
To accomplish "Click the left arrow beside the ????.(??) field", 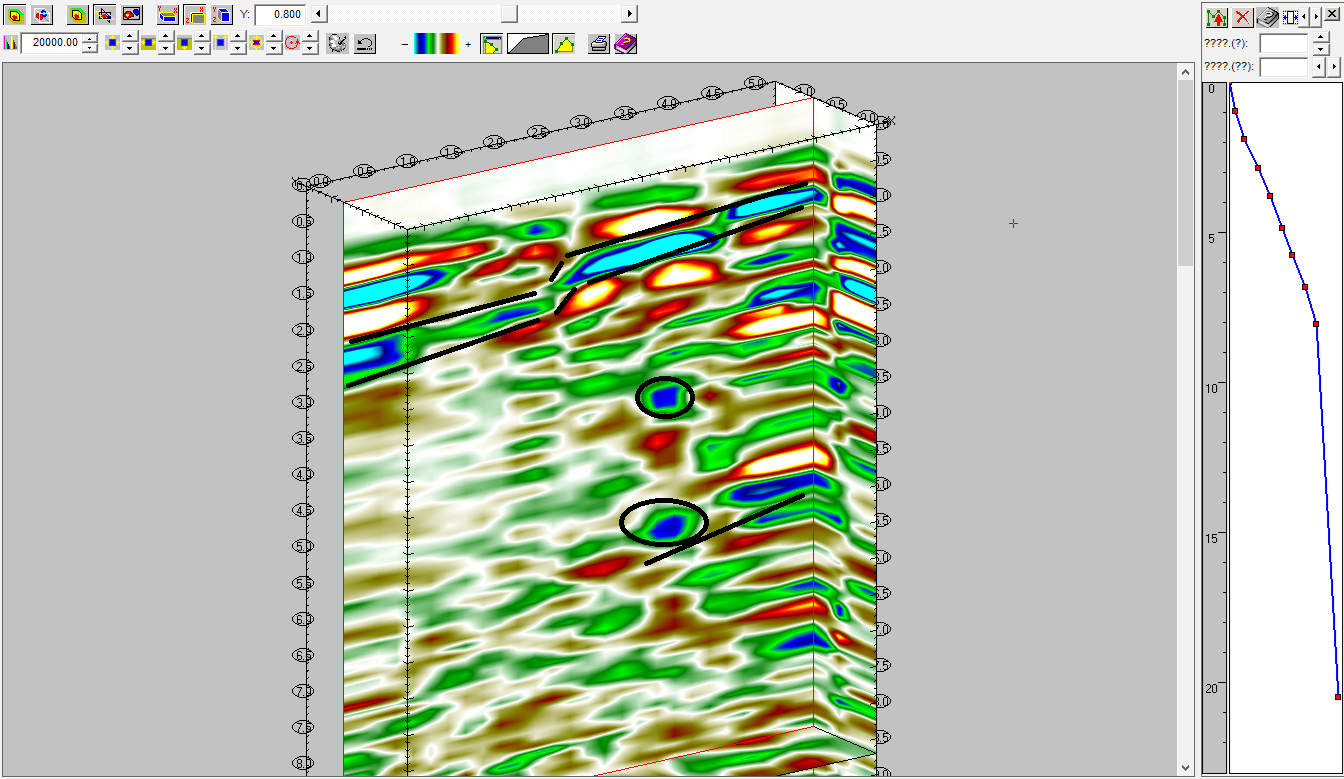I will [1319, 67].
